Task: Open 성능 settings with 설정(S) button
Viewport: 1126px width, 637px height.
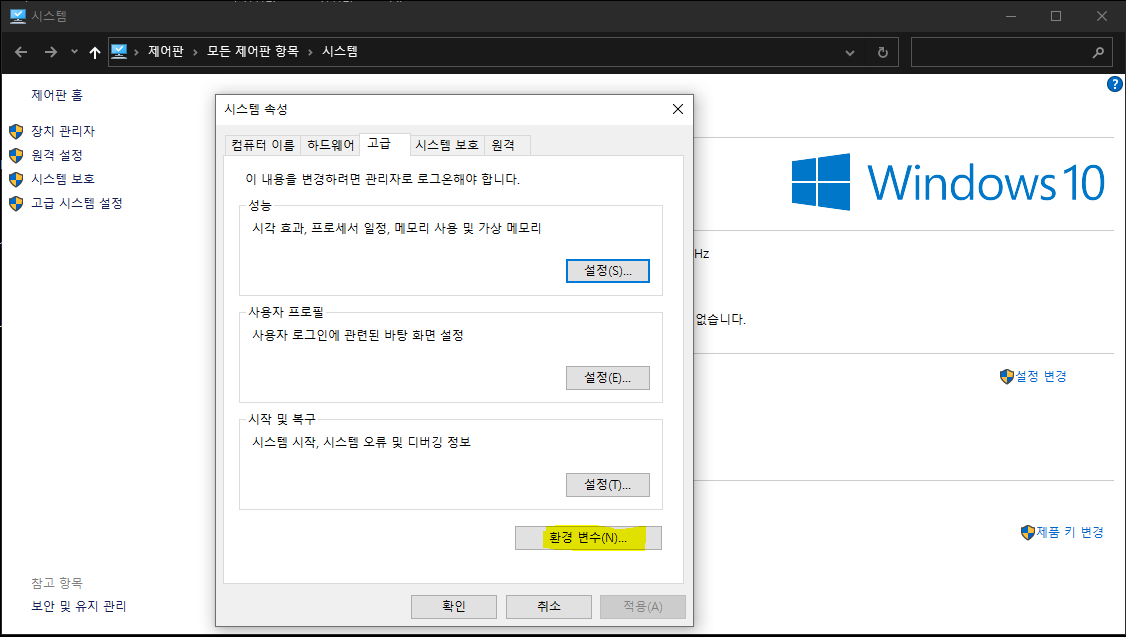Action: click(608, 271)
